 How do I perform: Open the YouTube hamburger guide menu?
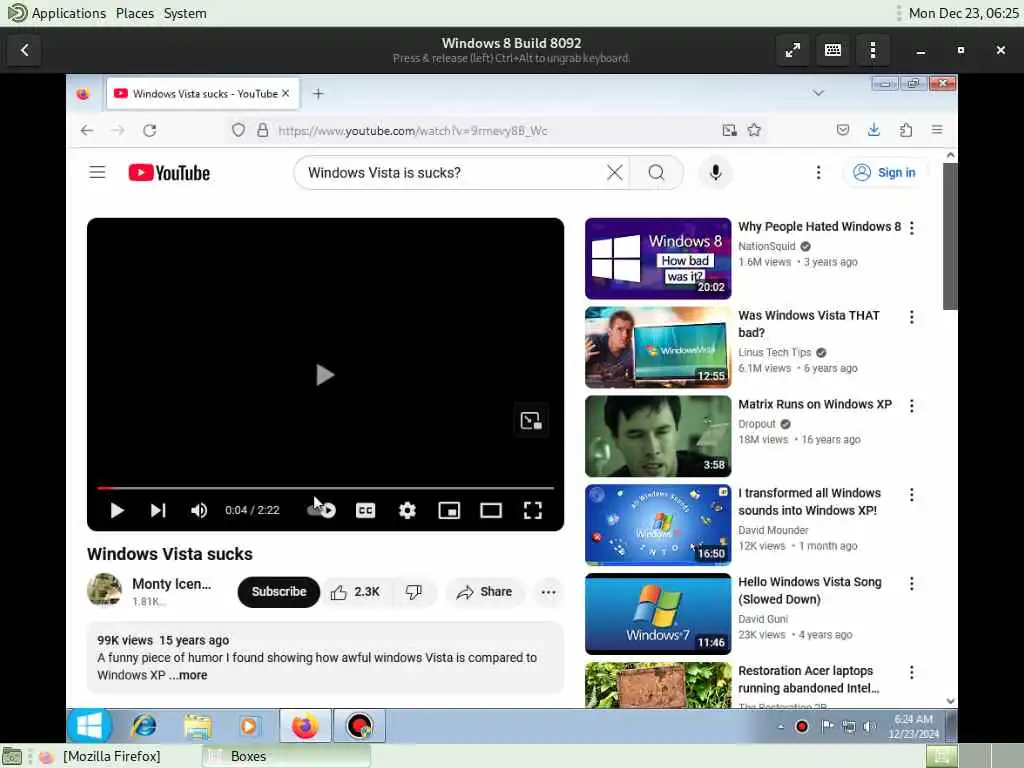pos(97,172)
